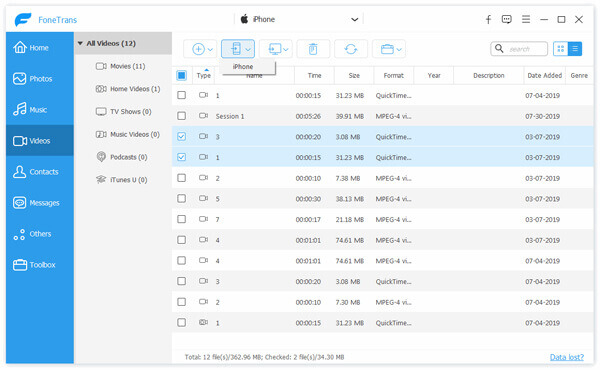Open the add files dropdown arrow
Screen dimensions: 600x370
pos(210,49)
